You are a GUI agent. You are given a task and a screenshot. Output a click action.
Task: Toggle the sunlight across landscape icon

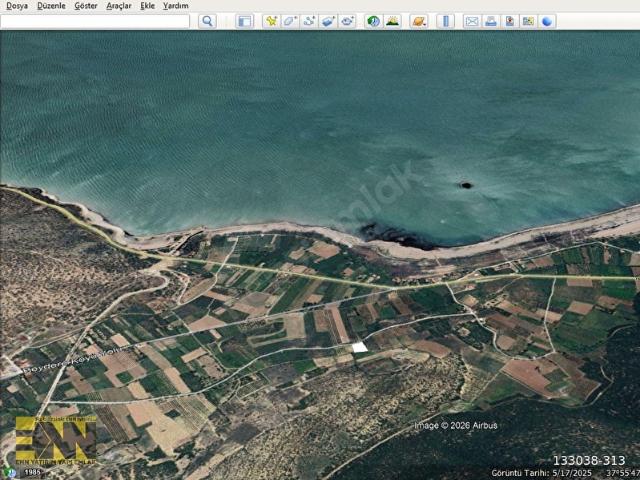392,21
